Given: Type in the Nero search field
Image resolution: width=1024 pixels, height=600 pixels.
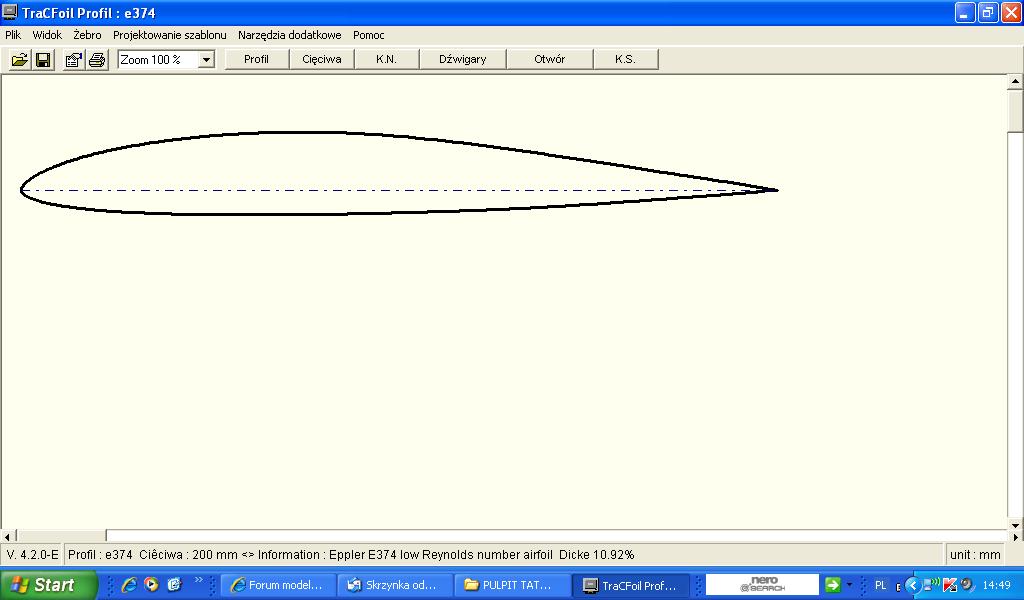Looking at the screenshot, I should (762, 585).
